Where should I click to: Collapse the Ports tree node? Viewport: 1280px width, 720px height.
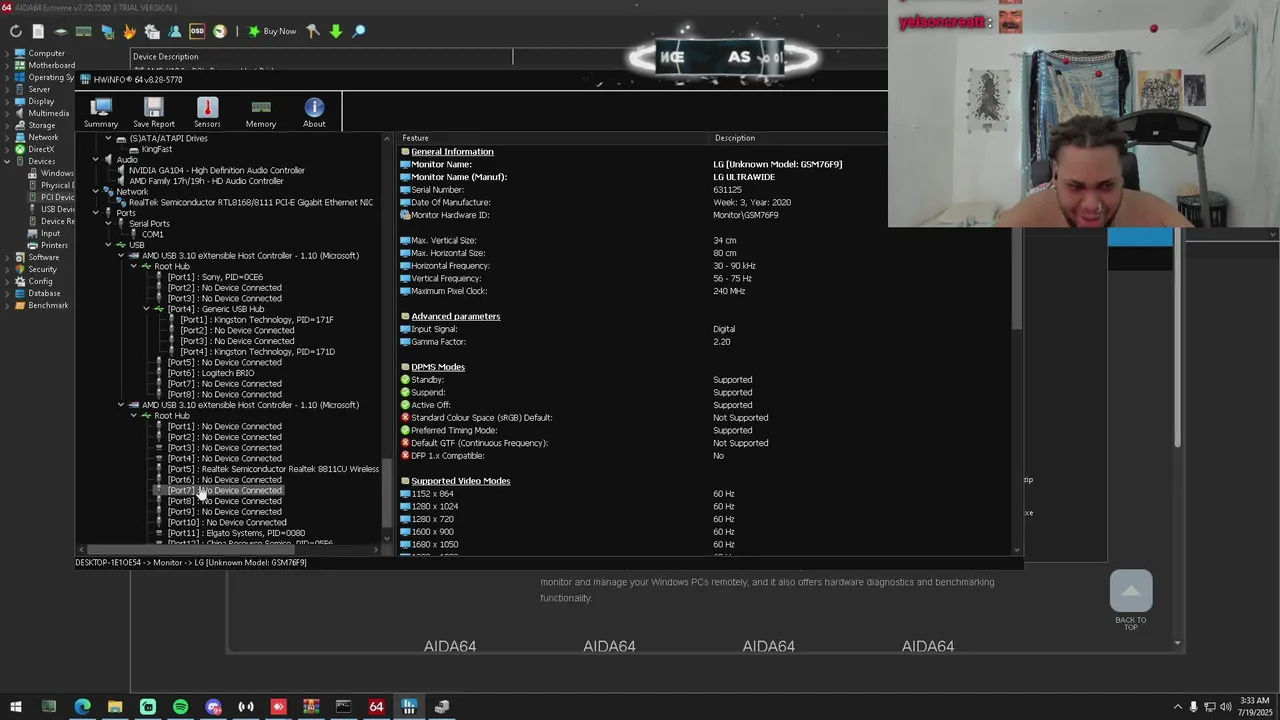(x=95, y=213)
